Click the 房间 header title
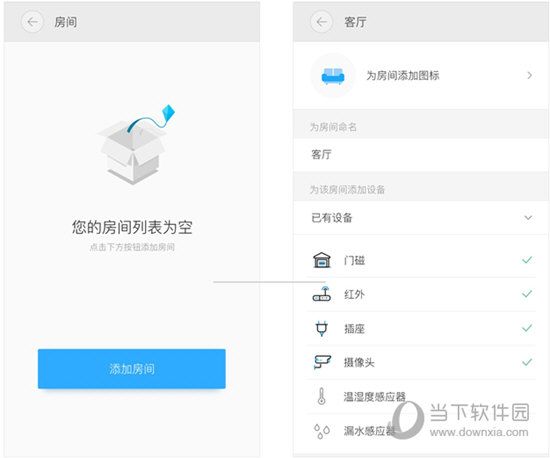Viewport: 550px width, 458px height. coord(66,22)
